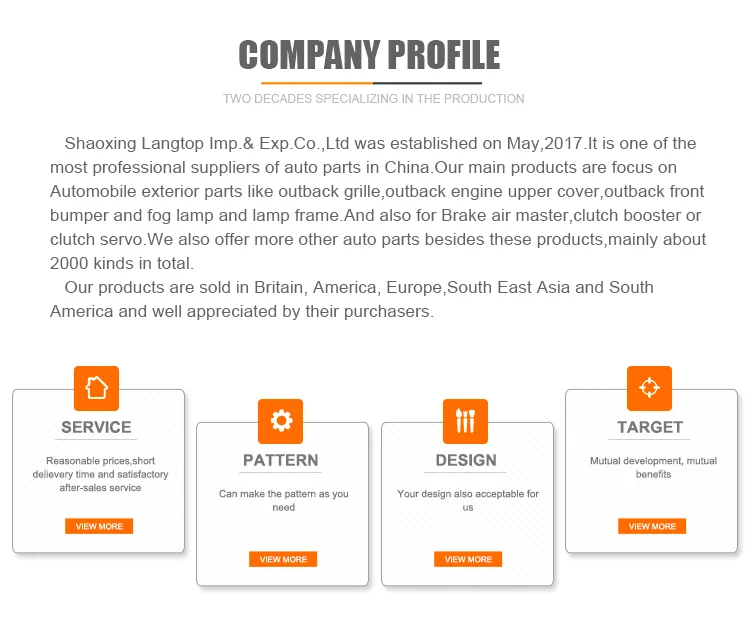Click the COMPANY PROFILE title

click(370, 54)
